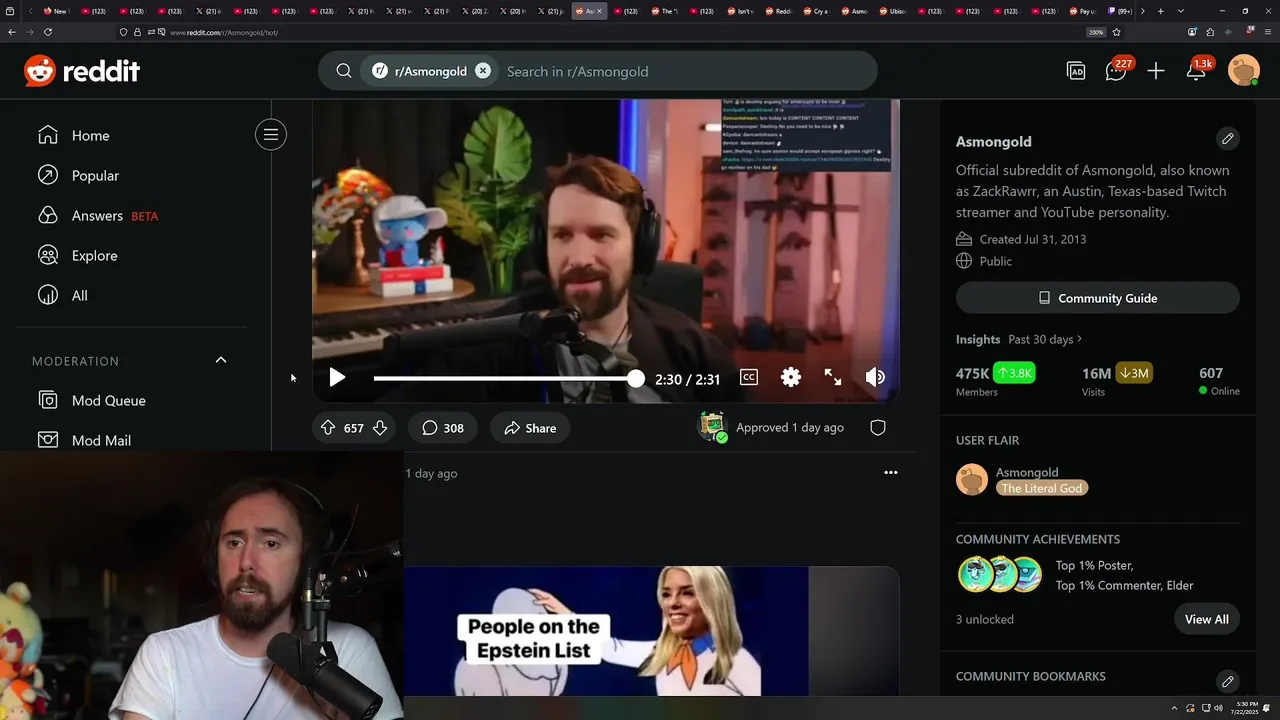Collapse the sidebar with the hamburger button
The height and width of the screenshot is (720, 1280).
(x=271, y=135)
